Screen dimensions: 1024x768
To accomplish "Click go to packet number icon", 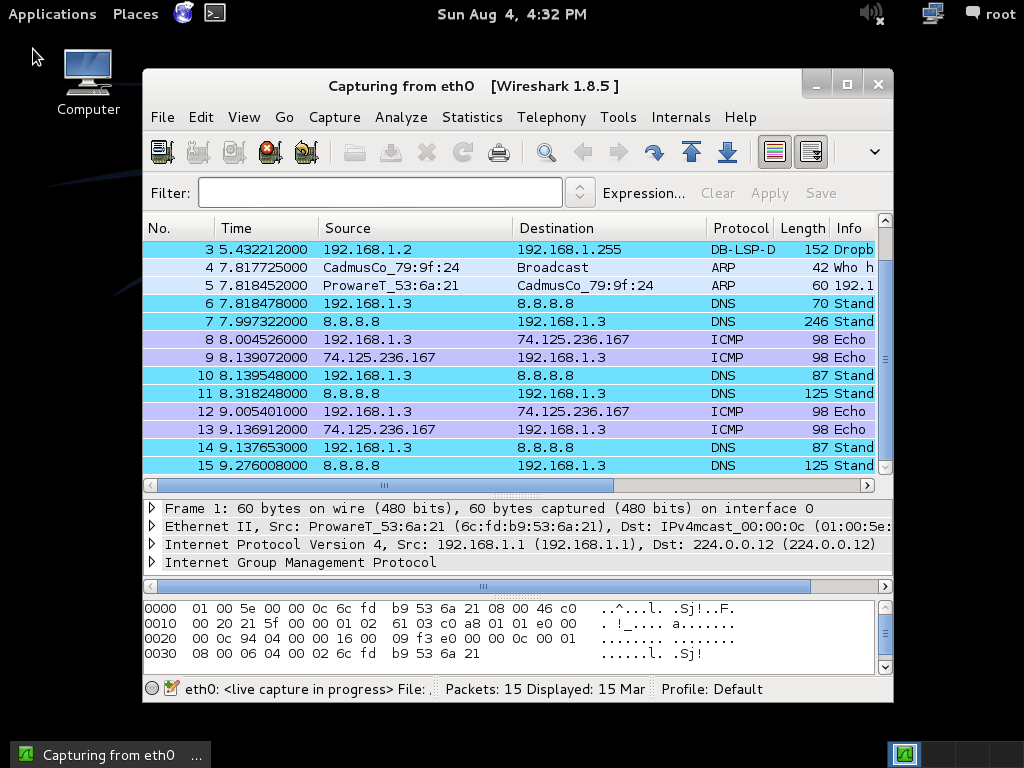I will pos(654,152).
